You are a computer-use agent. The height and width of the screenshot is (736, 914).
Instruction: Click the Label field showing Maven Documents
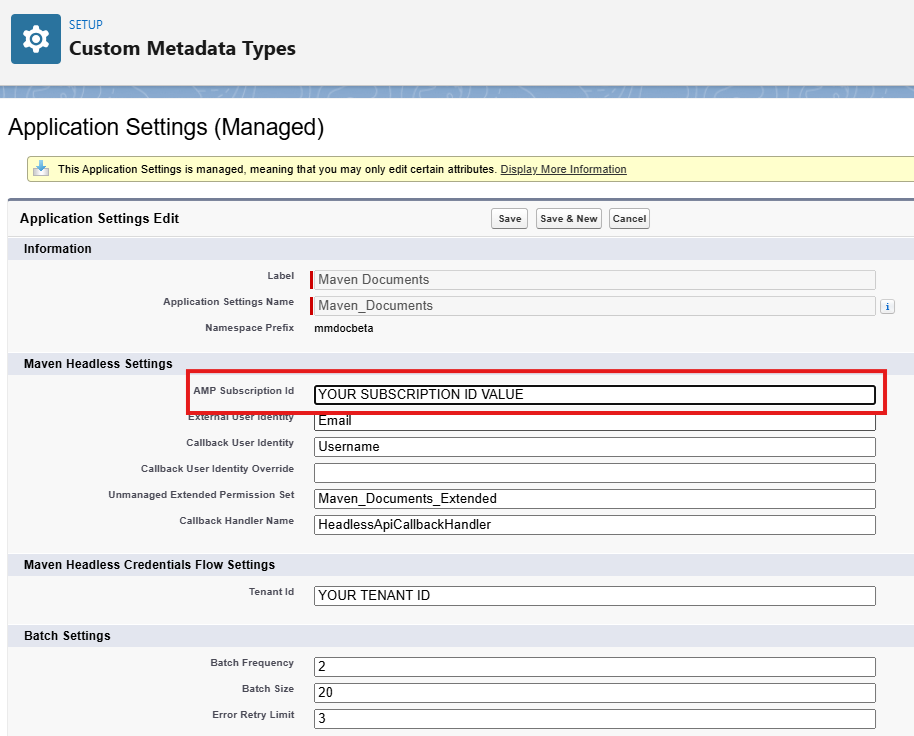tap(594, 280)
